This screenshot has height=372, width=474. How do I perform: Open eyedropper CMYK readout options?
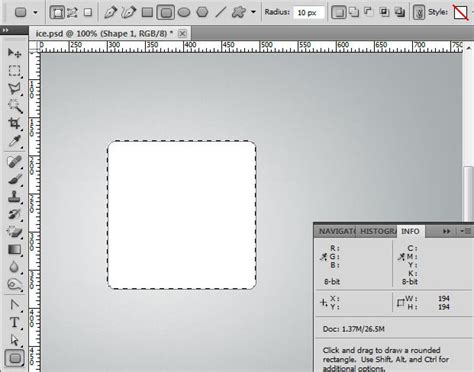coord(401,257)
